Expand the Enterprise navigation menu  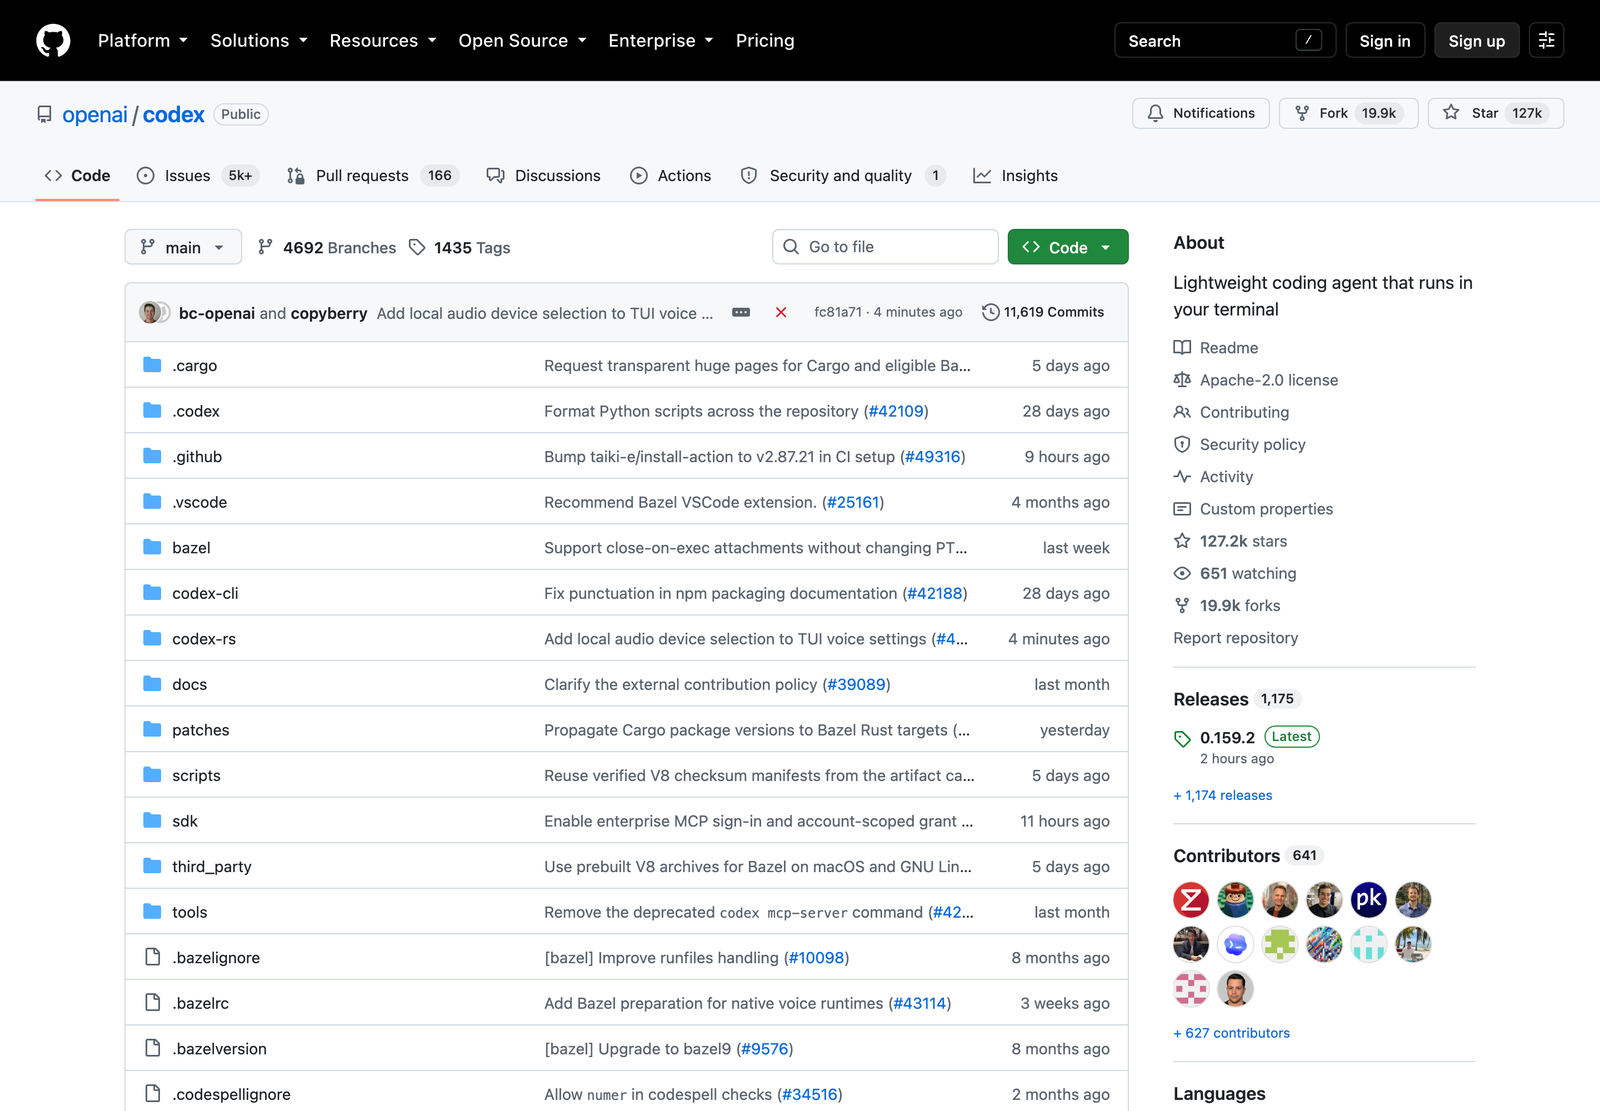coord(661,41)
